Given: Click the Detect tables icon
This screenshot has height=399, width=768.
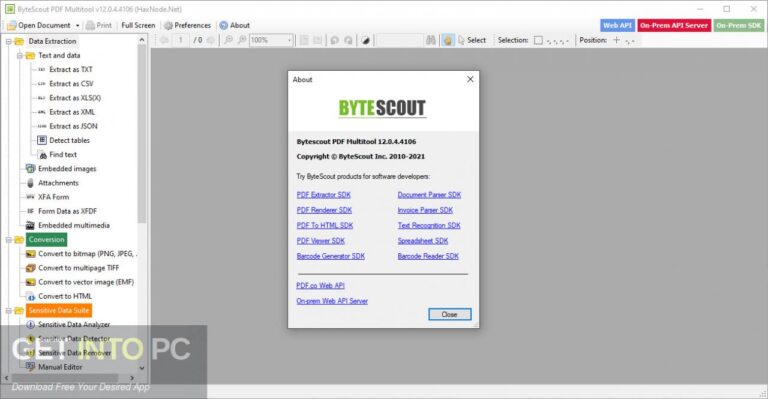Looking at the screenshot, I should point(42,141).
